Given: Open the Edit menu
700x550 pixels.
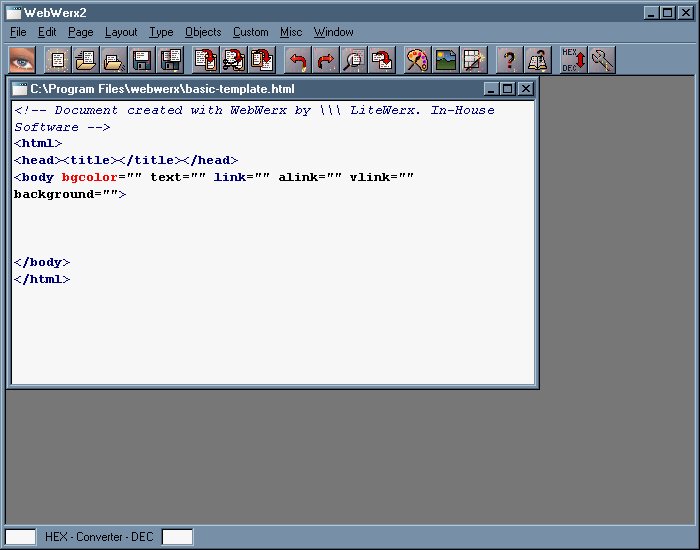Looking at the screenshot, I should [x=47, y=32].
